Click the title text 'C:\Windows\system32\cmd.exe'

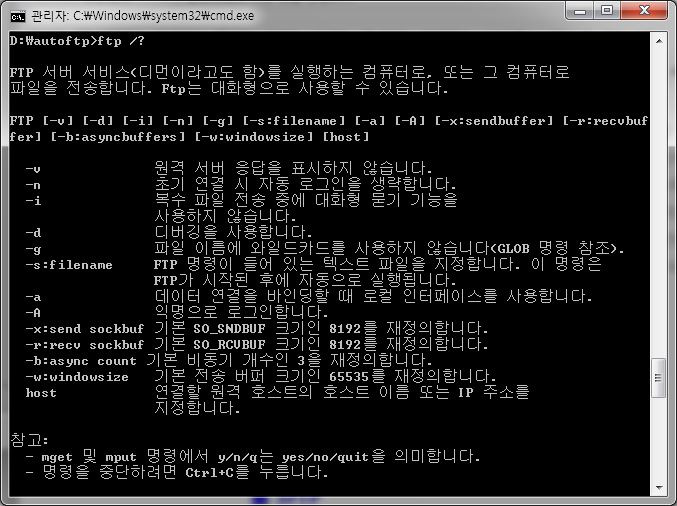(x=164, y=16)
